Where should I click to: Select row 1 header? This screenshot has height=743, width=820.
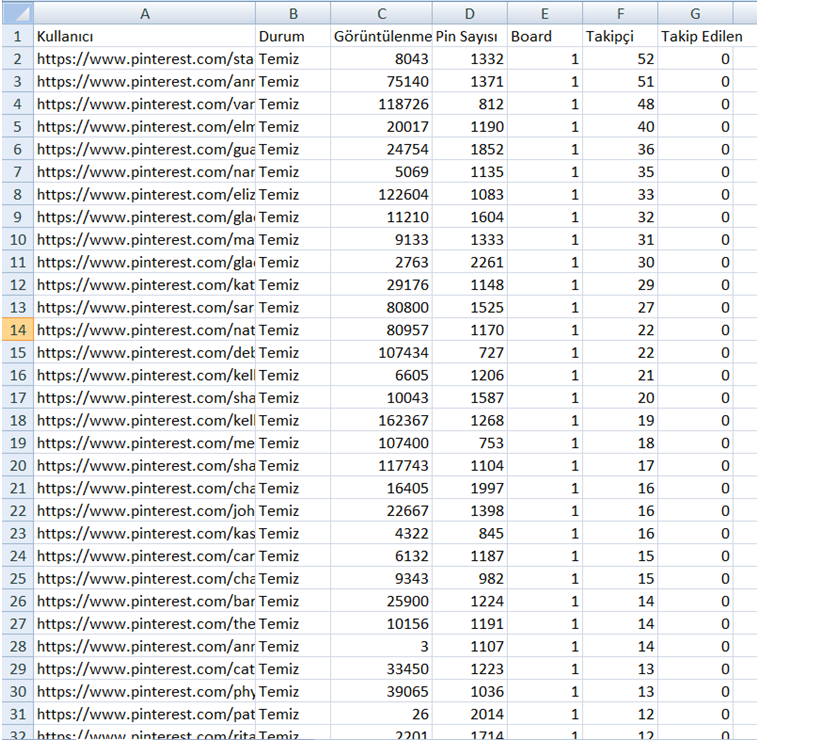[x=17, y=37]
